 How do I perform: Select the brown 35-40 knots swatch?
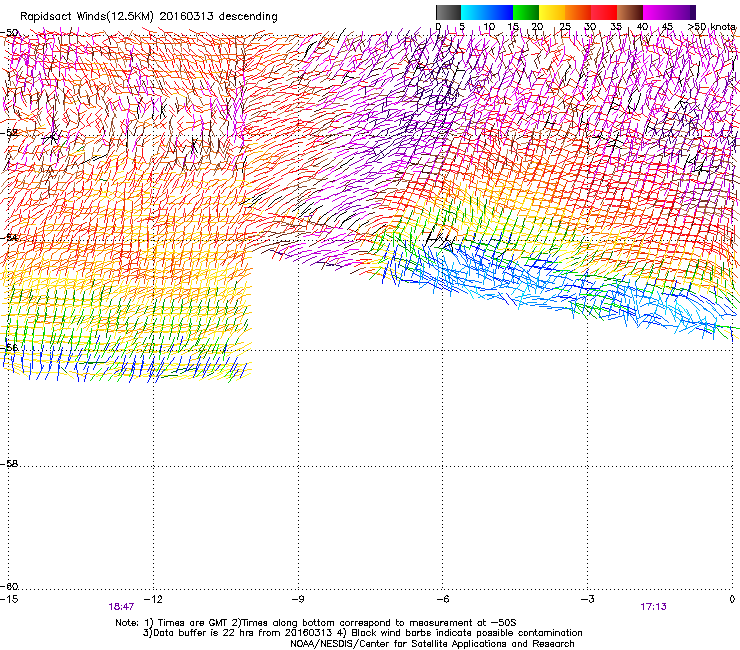(630, 12)
